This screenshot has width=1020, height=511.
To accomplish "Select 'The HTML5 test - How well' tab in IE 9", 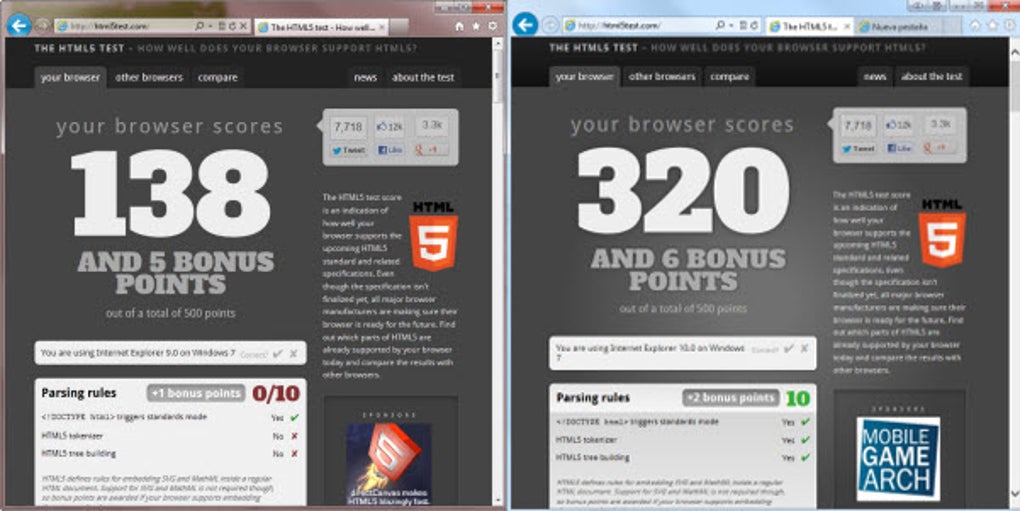I will coord(321,27).
